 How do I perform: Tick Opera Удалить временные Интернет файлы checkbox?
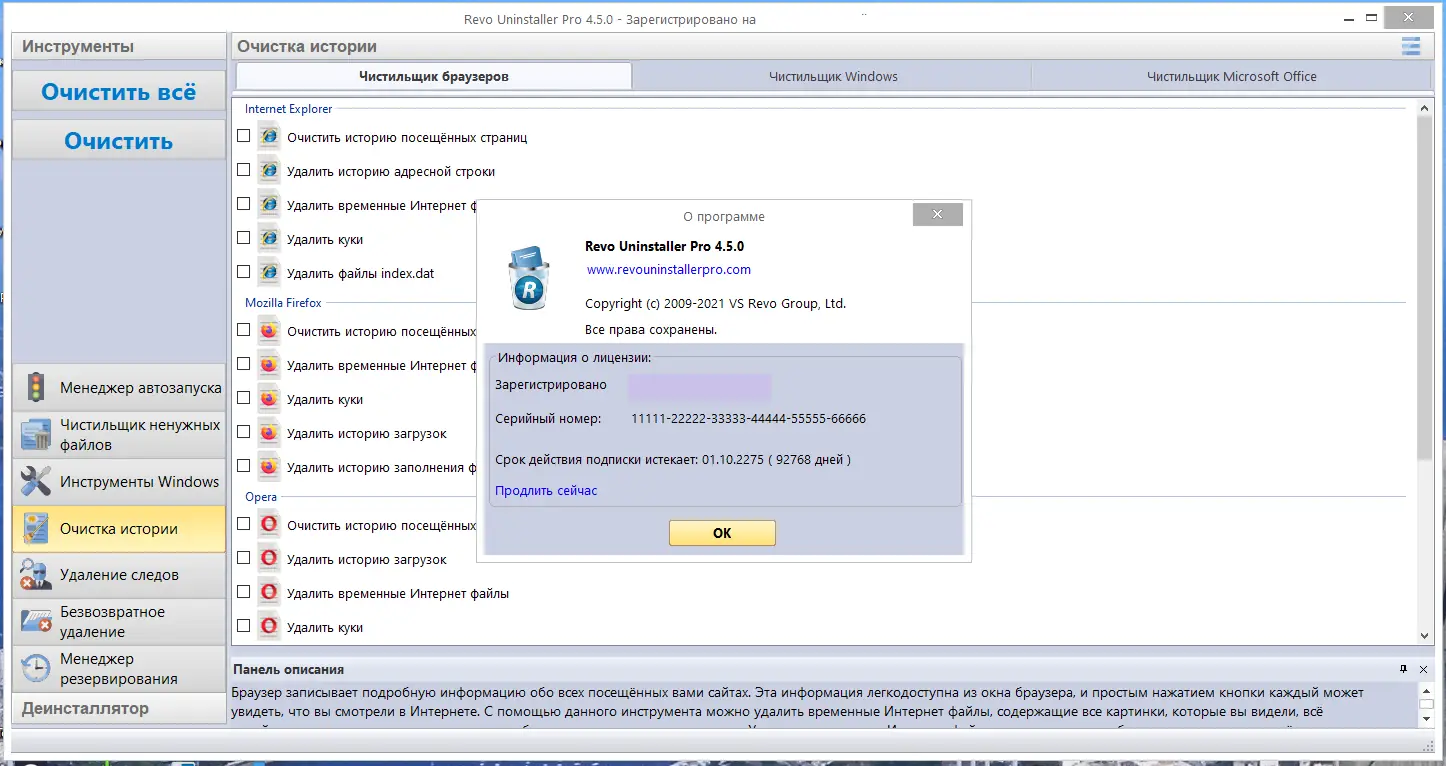coord(244,592)
